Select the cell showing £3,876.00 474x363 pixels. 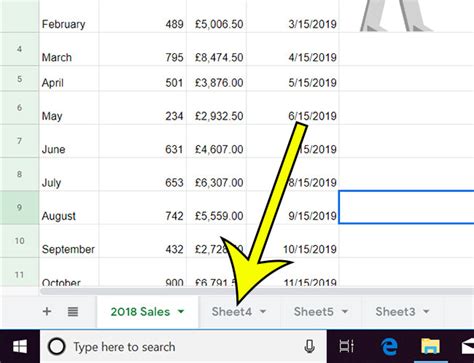click(217, 79)
